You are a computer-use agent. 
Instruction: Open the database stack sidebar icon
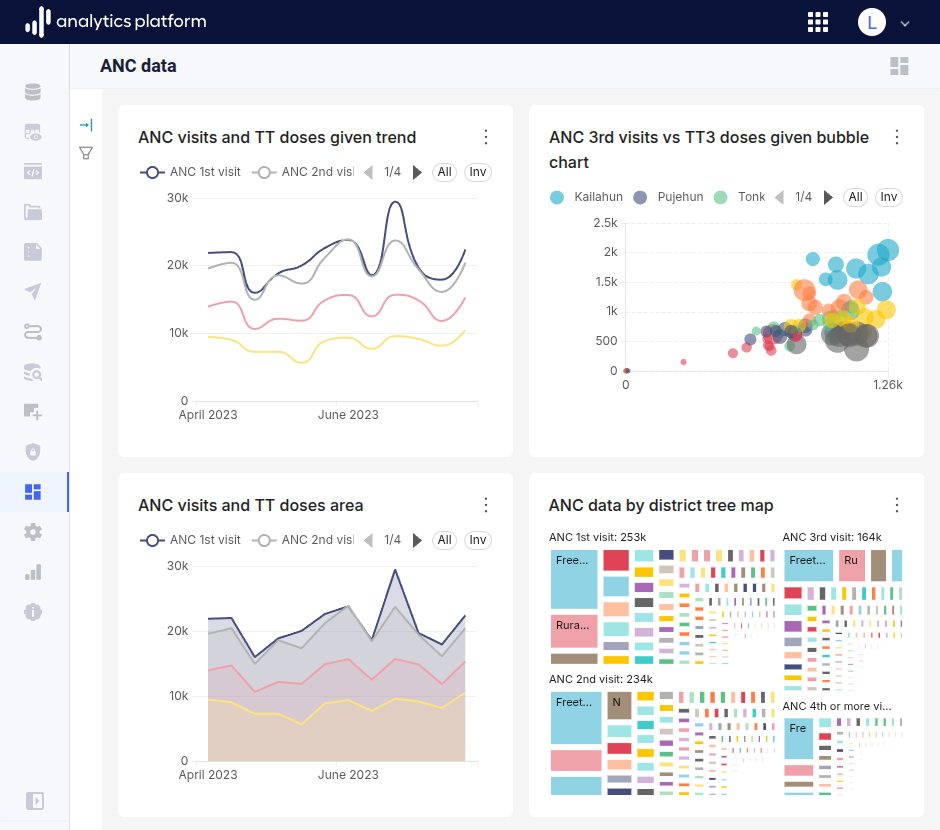[33, 92]
